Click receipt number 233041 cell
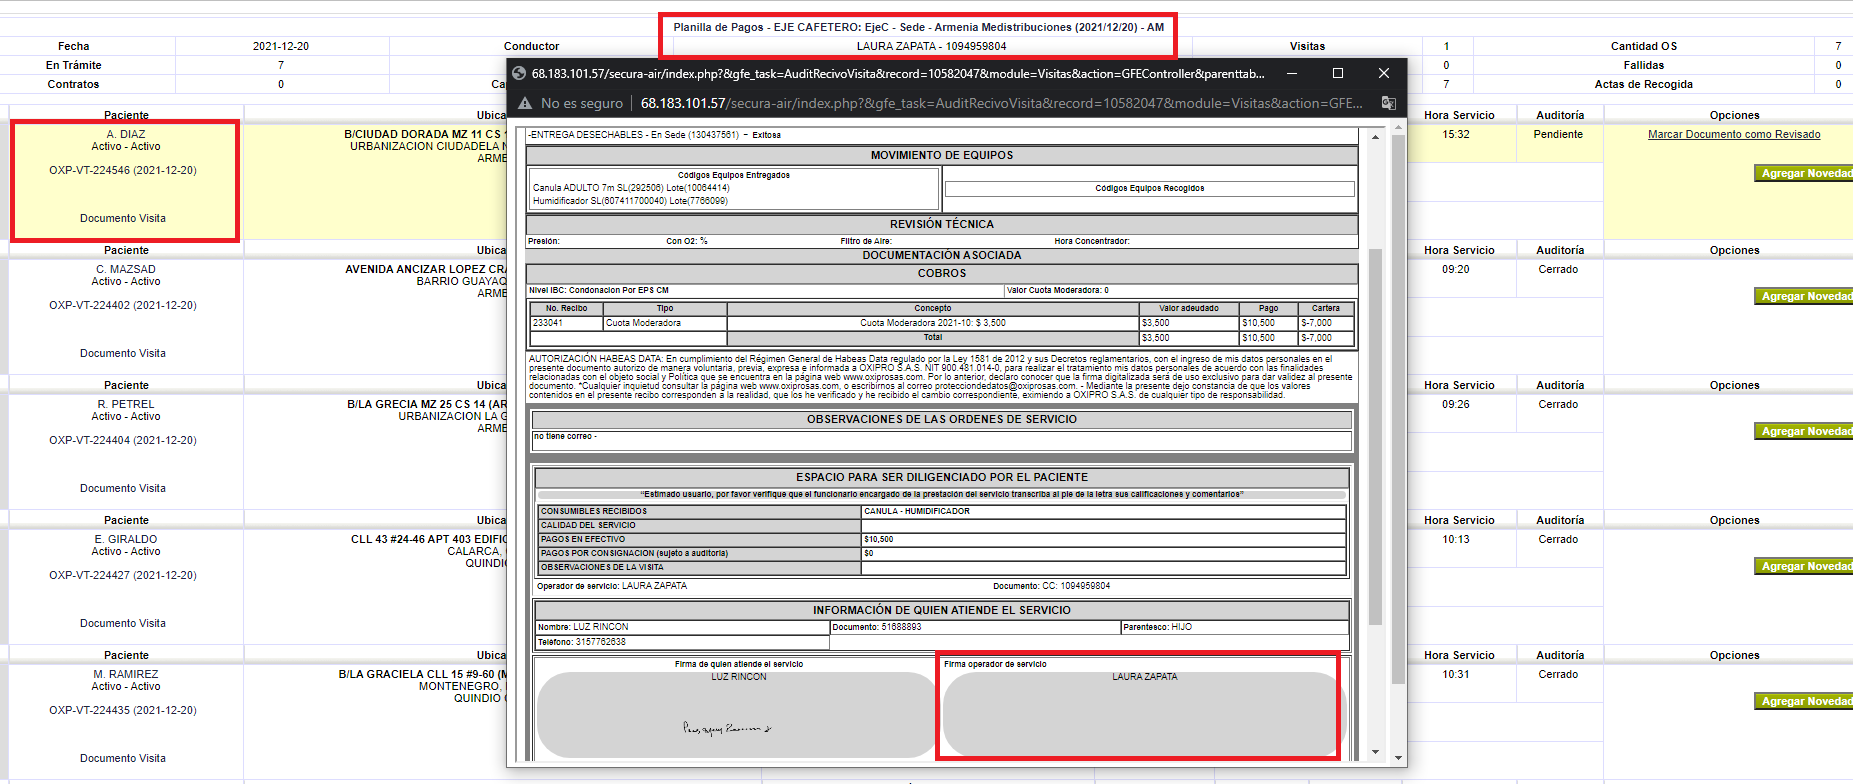The height and width of the screenshot is (784, 1853). tap(567, 323)
